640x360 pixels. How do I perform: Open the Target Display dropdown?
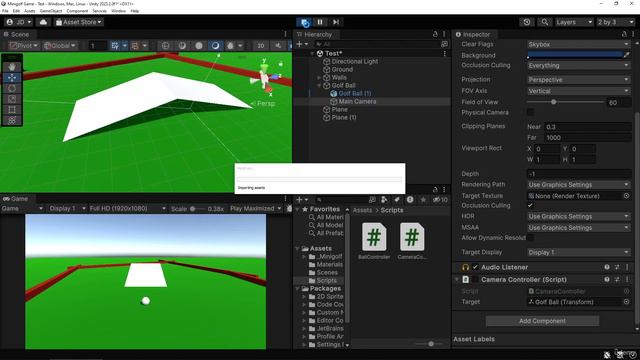pos(578,252)
